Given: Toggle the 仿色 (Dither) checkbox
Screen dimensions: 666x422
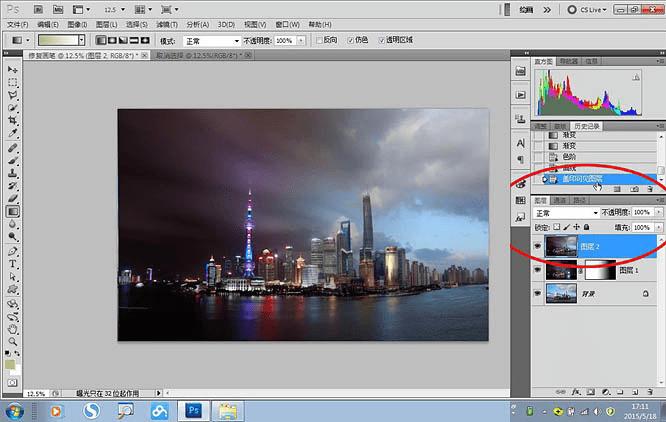Looking at the screenshot, I should click(x=350, y=40).
